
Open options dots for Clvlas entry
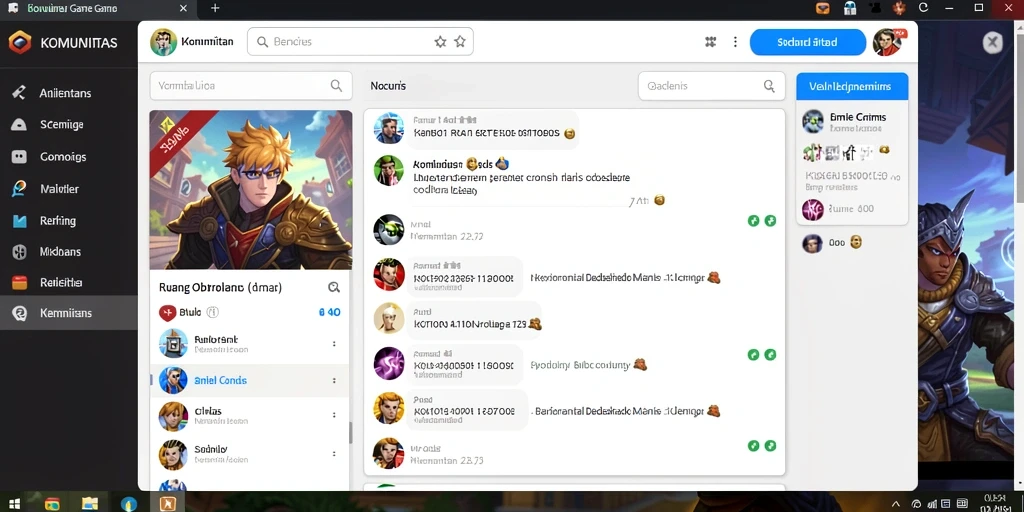point(334,415)
